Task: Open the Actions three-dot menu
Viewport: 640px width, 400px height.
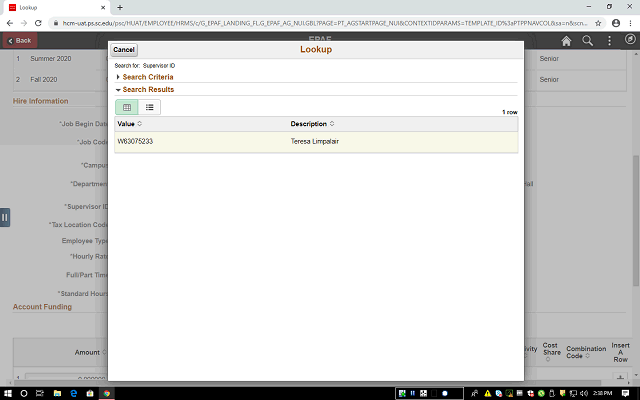Action: point(609,40)
